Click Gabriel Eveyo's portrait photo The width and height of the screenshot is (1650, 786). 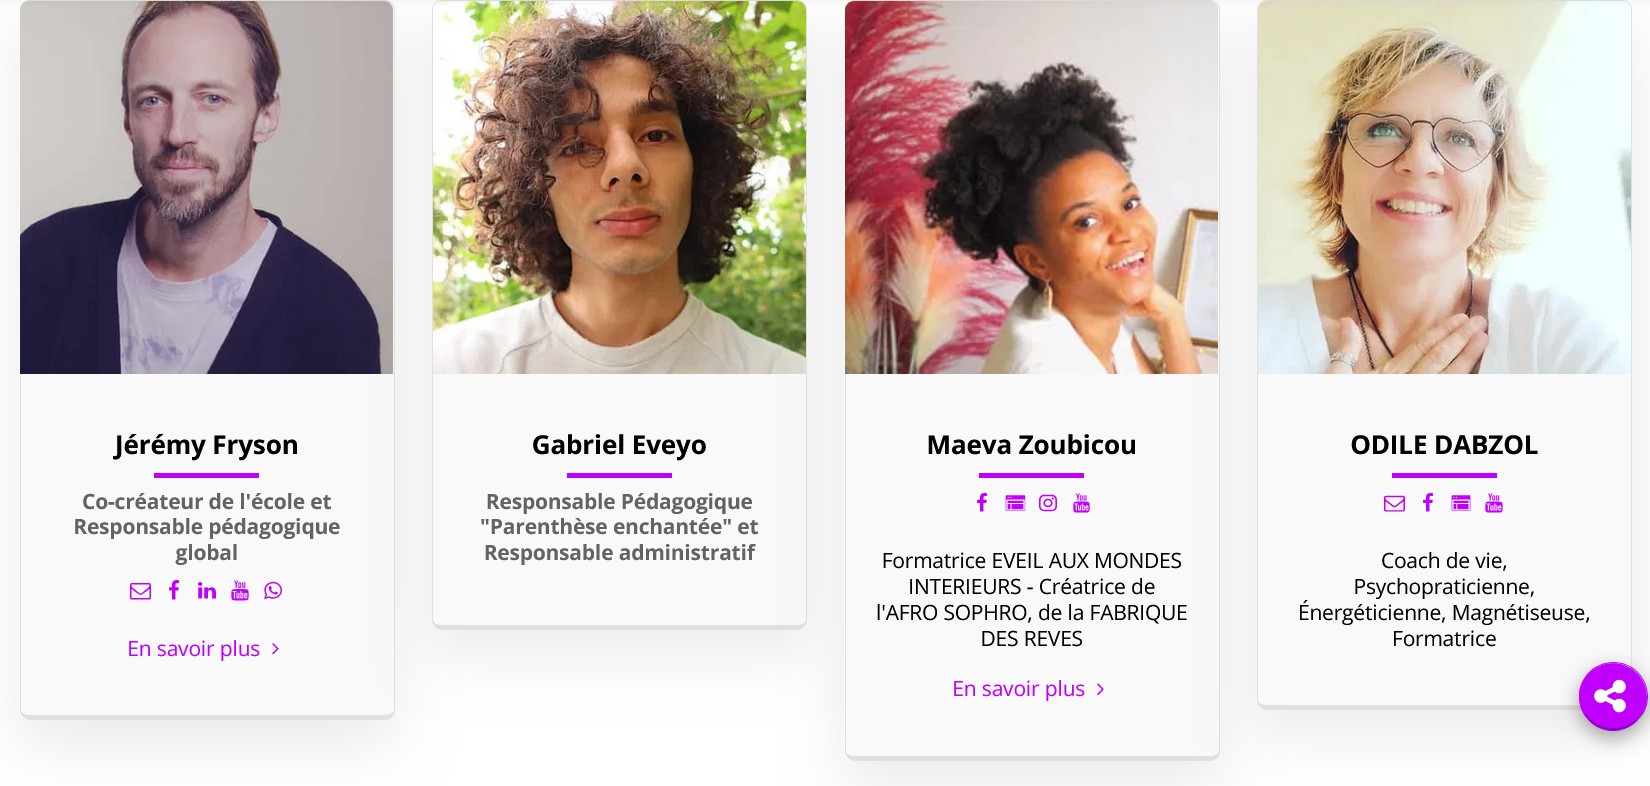(x=619, y=187)
